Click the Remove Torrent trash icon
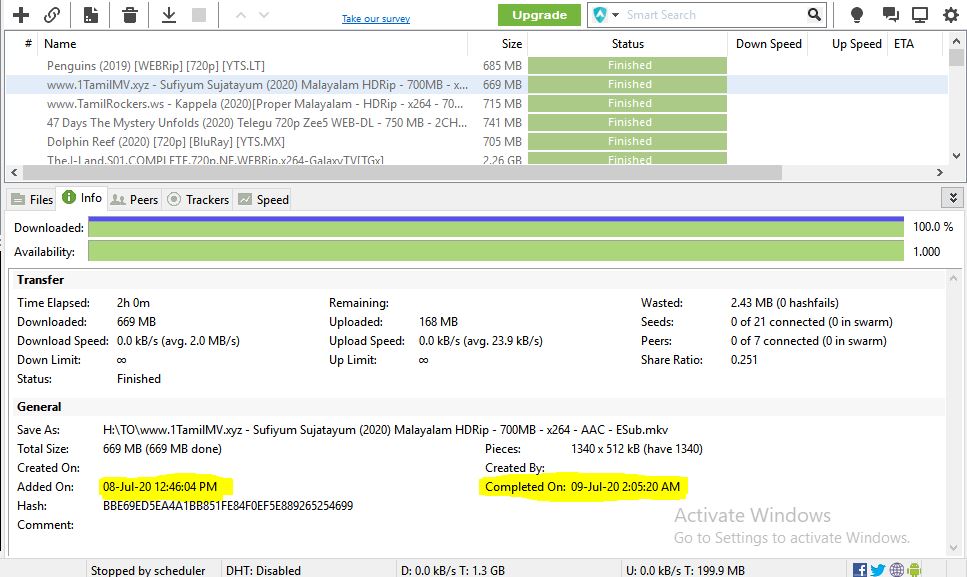The width and height of the screenshot is (967, 577). [x=130, y=15]
